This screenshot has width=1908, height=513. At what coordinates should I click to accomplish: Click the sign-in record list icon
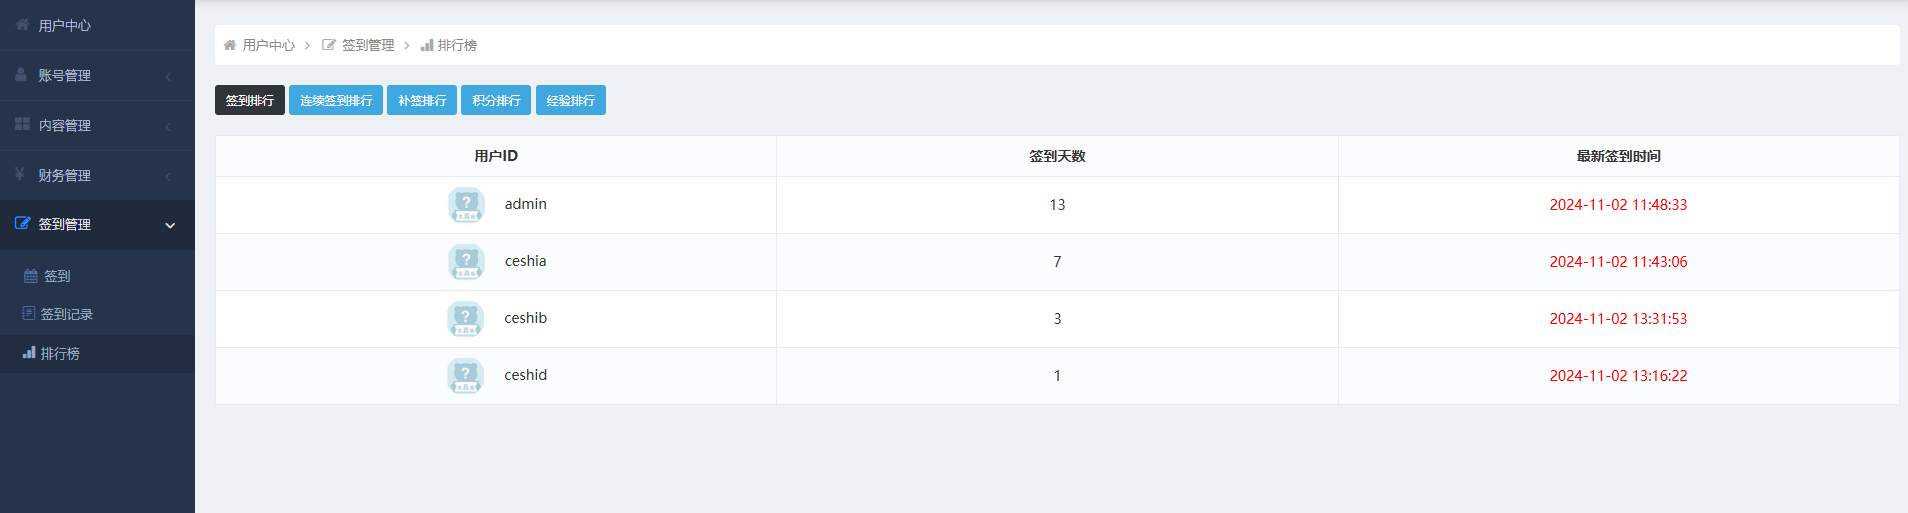coord(29,314)
